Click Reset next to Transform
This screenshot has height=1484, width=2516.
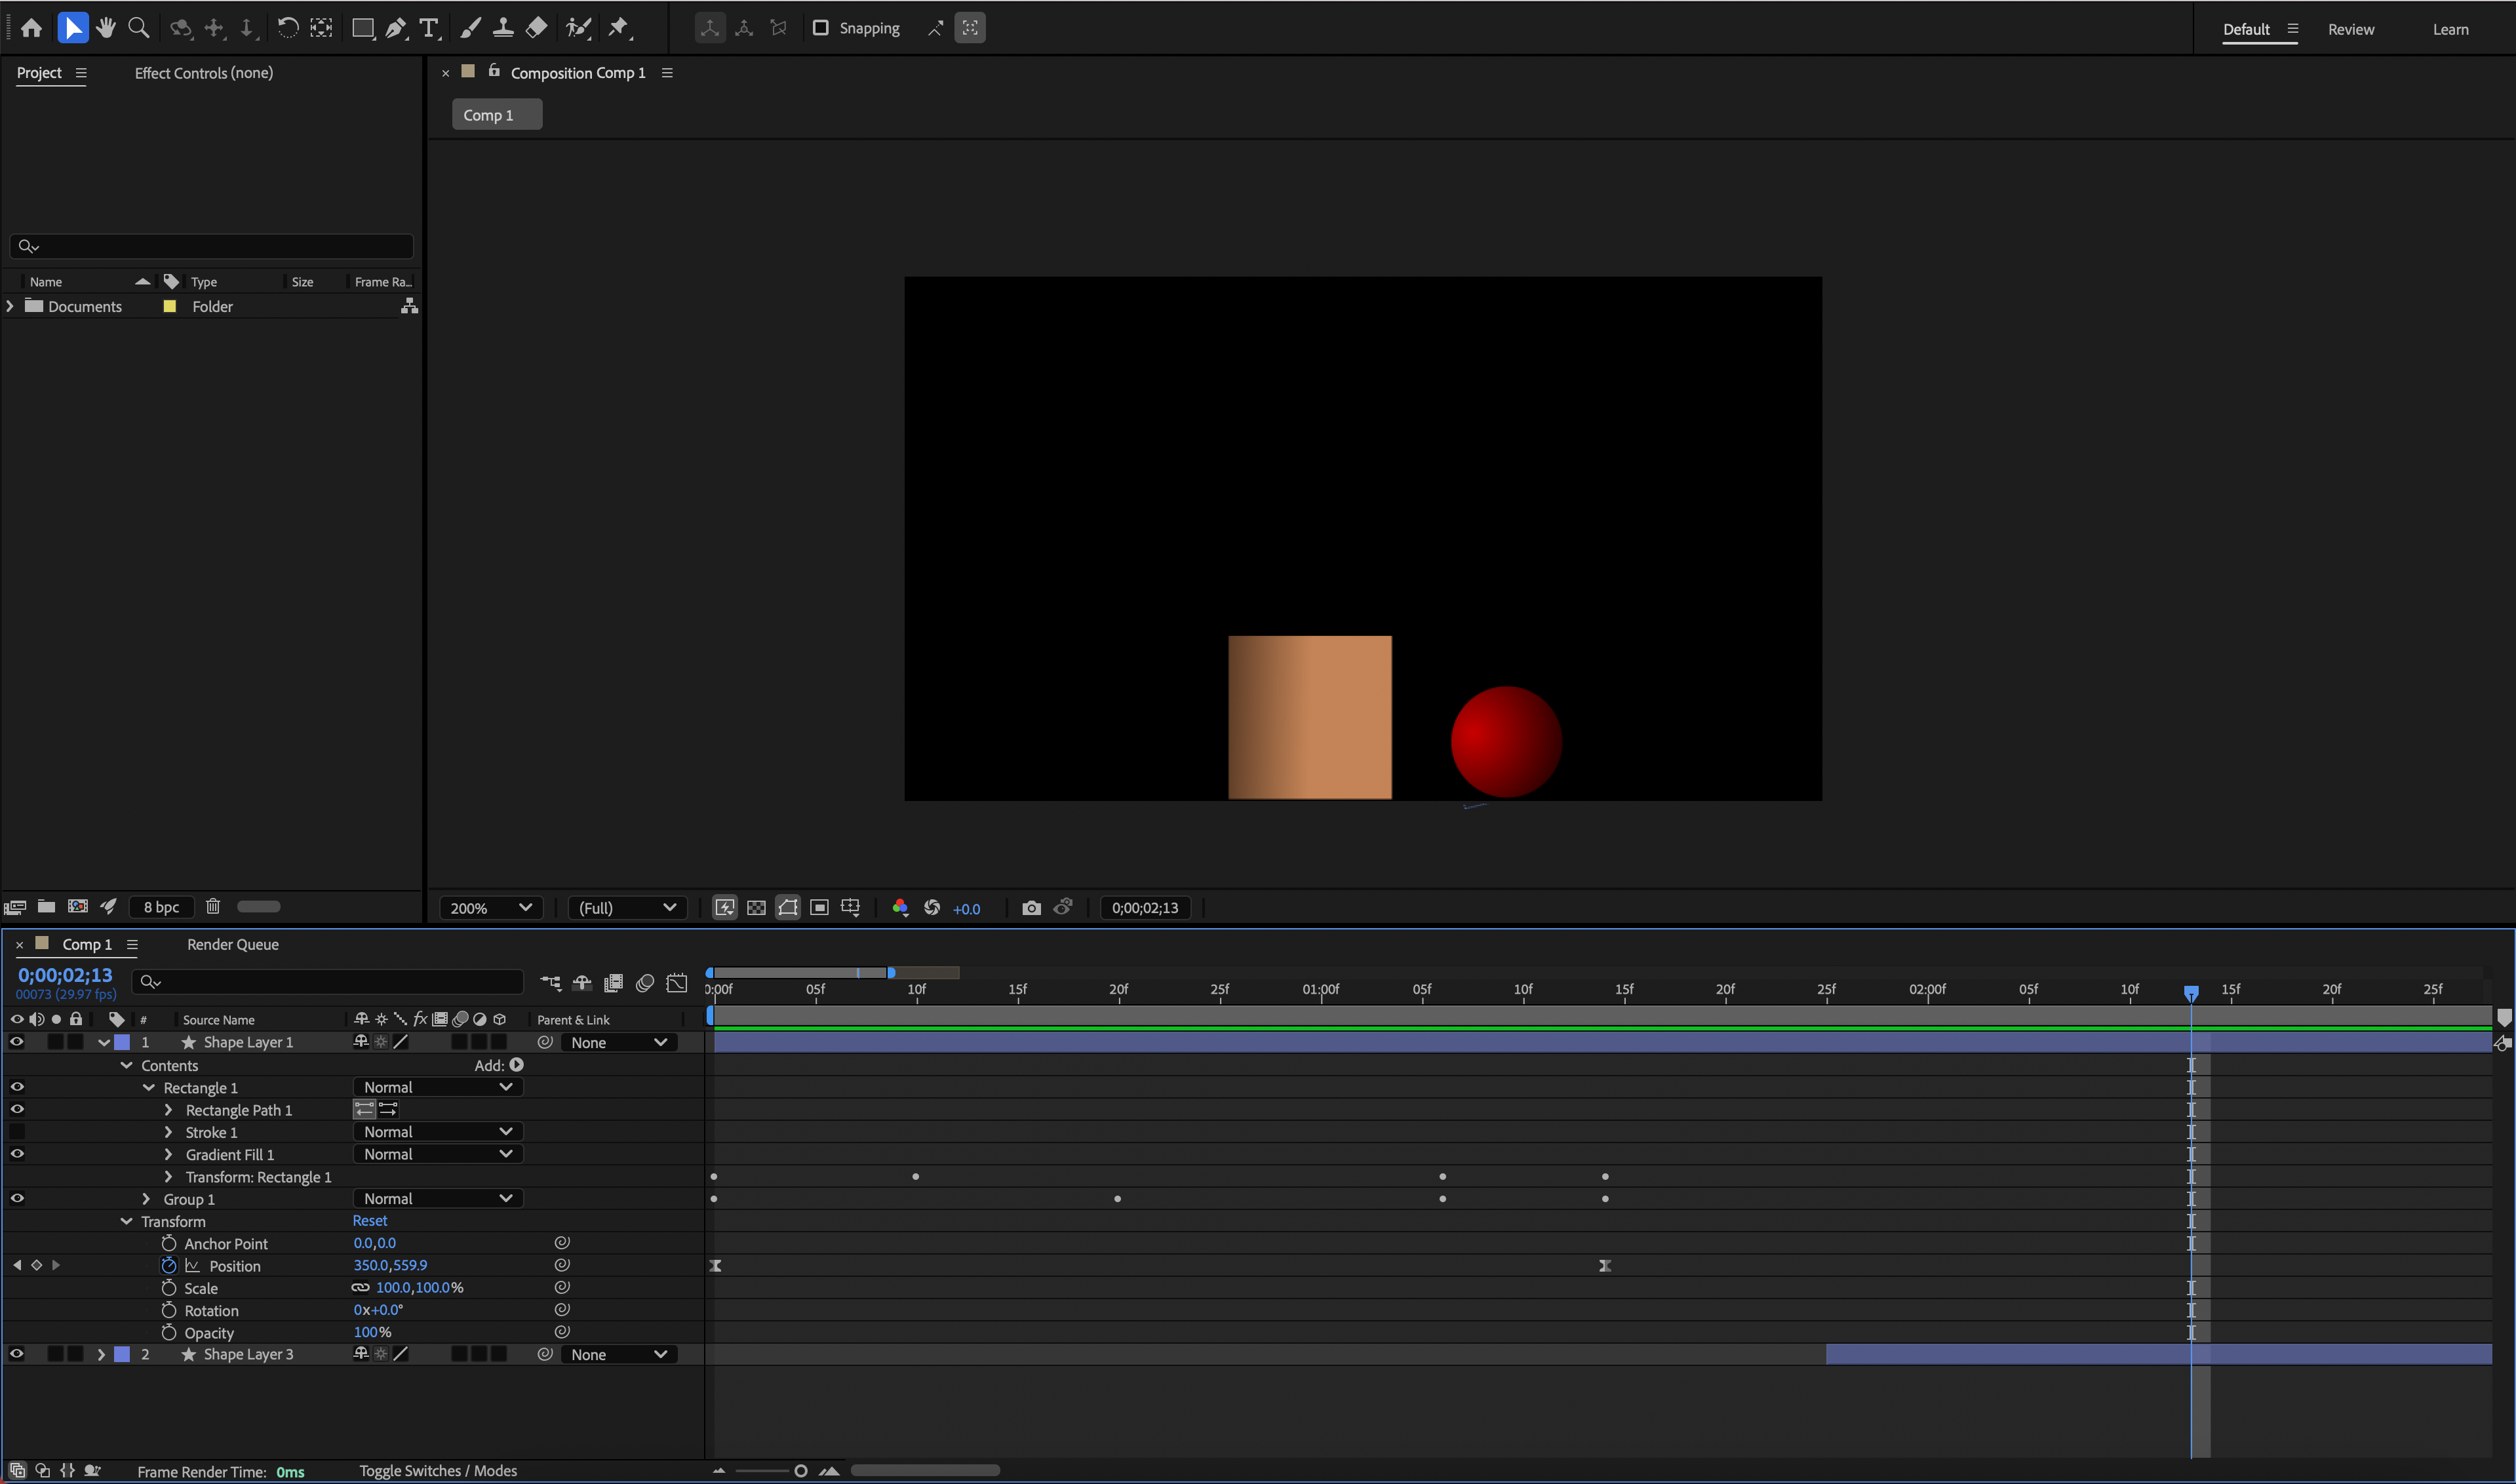tap(369, 1221)
